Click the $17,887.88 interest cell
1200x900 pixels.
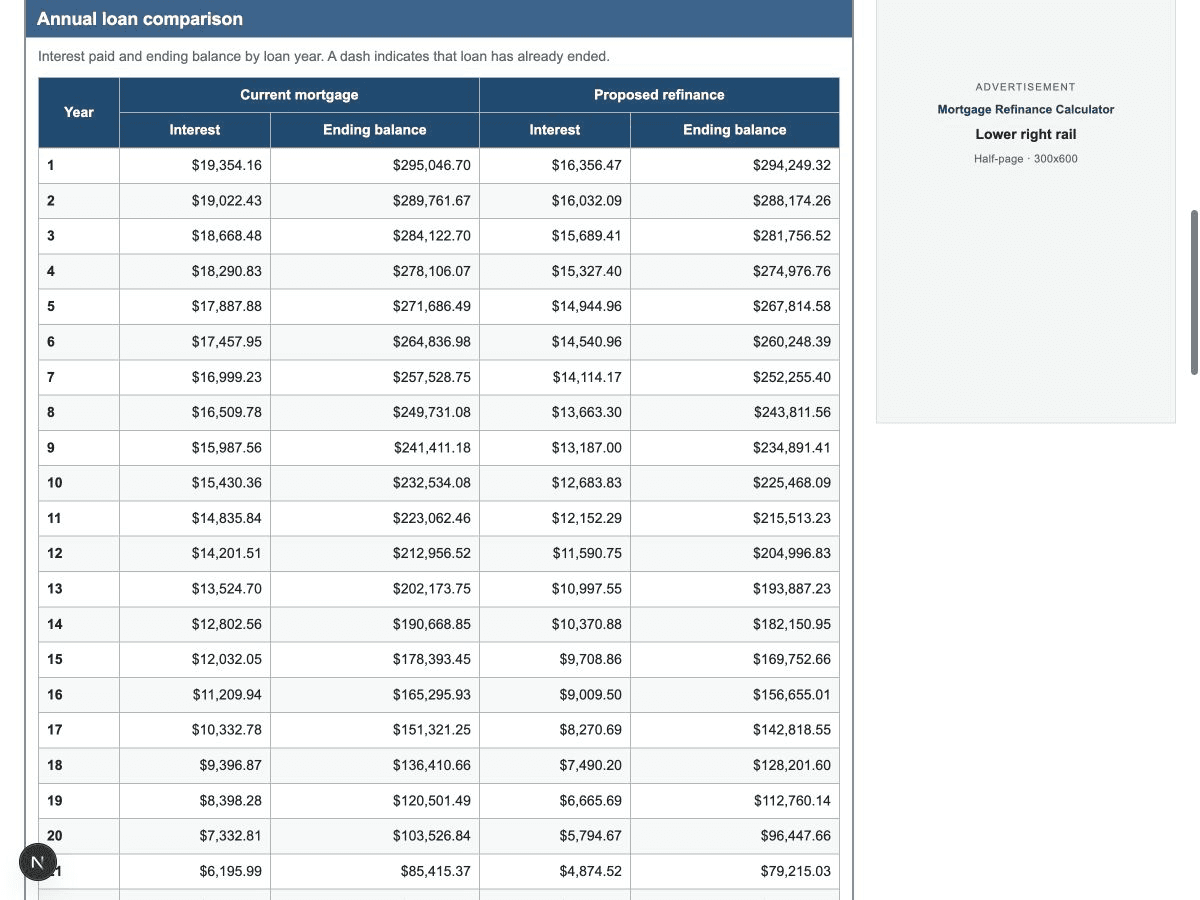(x=195, y=307)
